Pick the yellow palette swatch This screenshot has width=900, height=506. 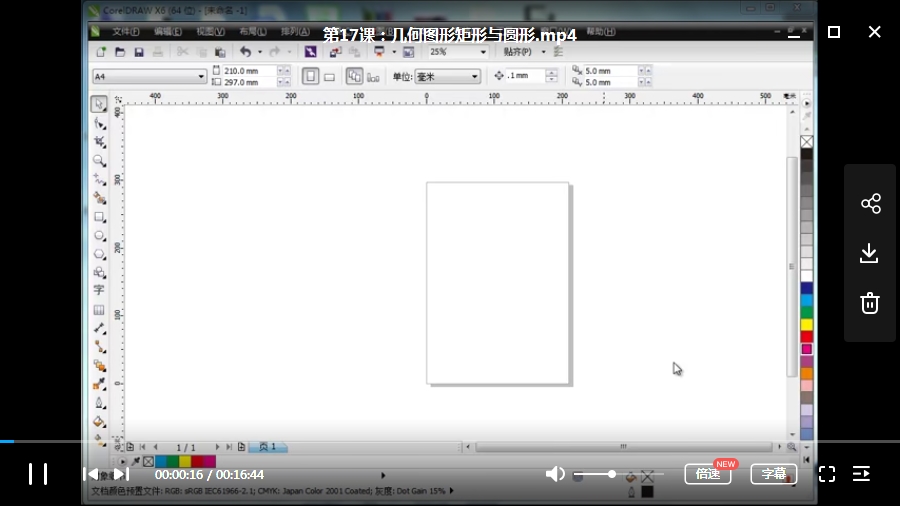[x=806, y=325]
